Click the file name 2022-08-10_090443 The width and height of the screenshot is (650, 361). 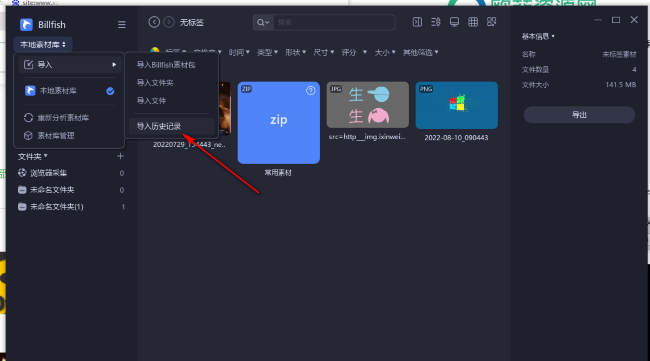[456, 138]
